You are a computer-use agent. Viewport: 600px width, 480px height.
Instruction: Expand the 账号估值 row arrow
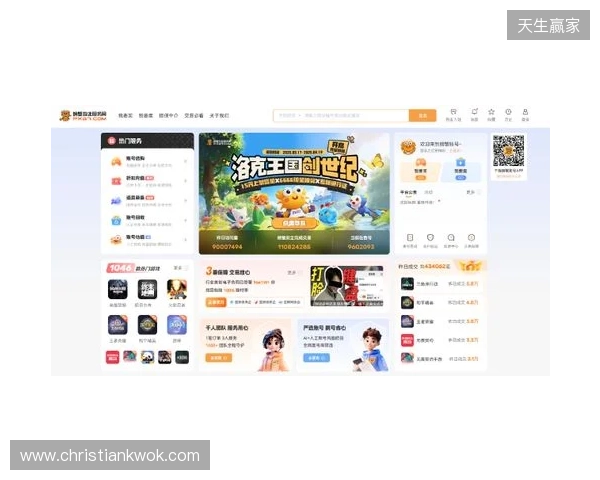[x=186, y=240]
